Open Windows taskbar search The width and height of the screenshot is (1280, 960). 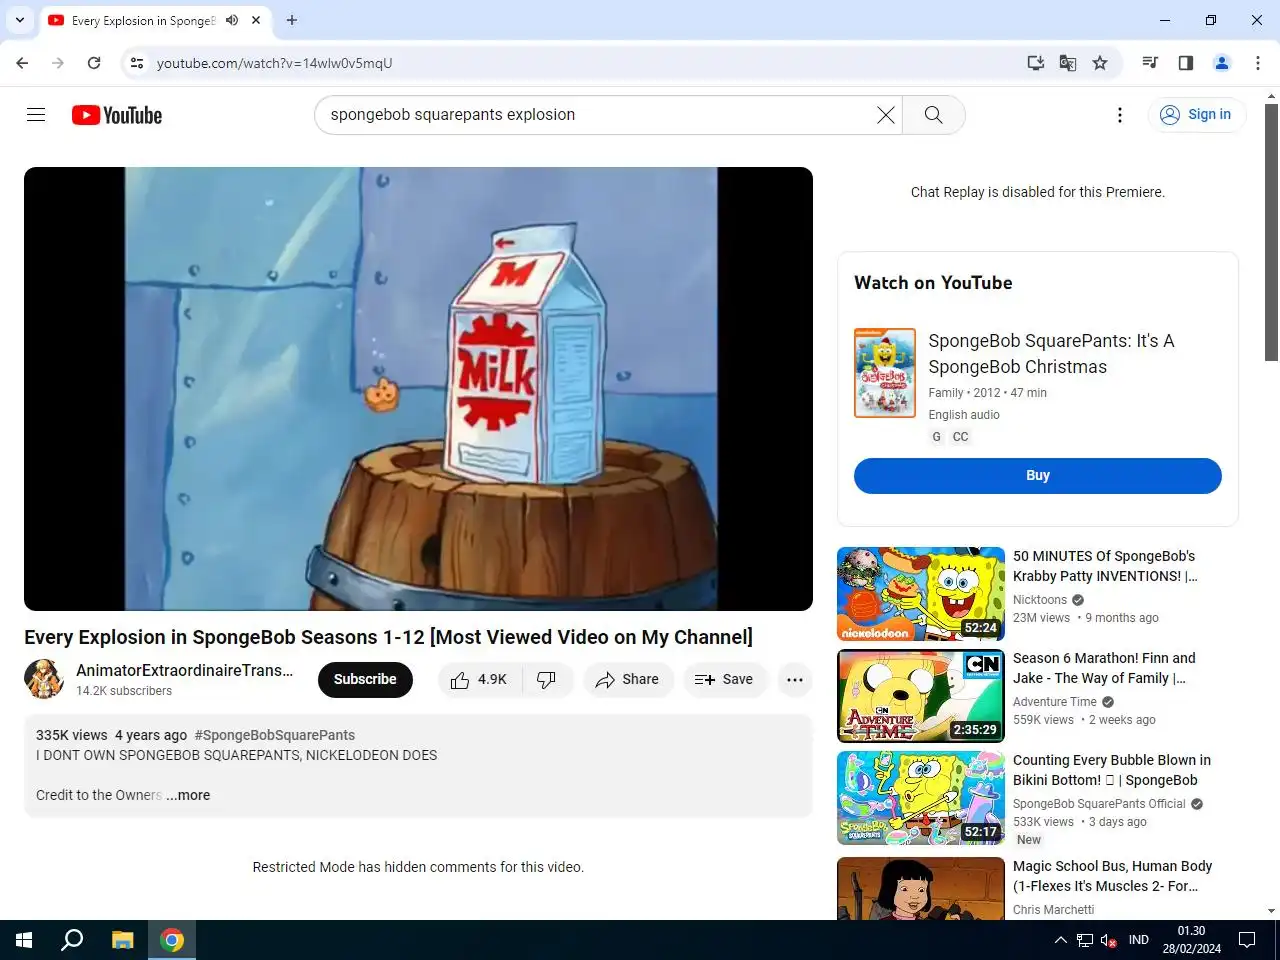[x=72, y=940]
